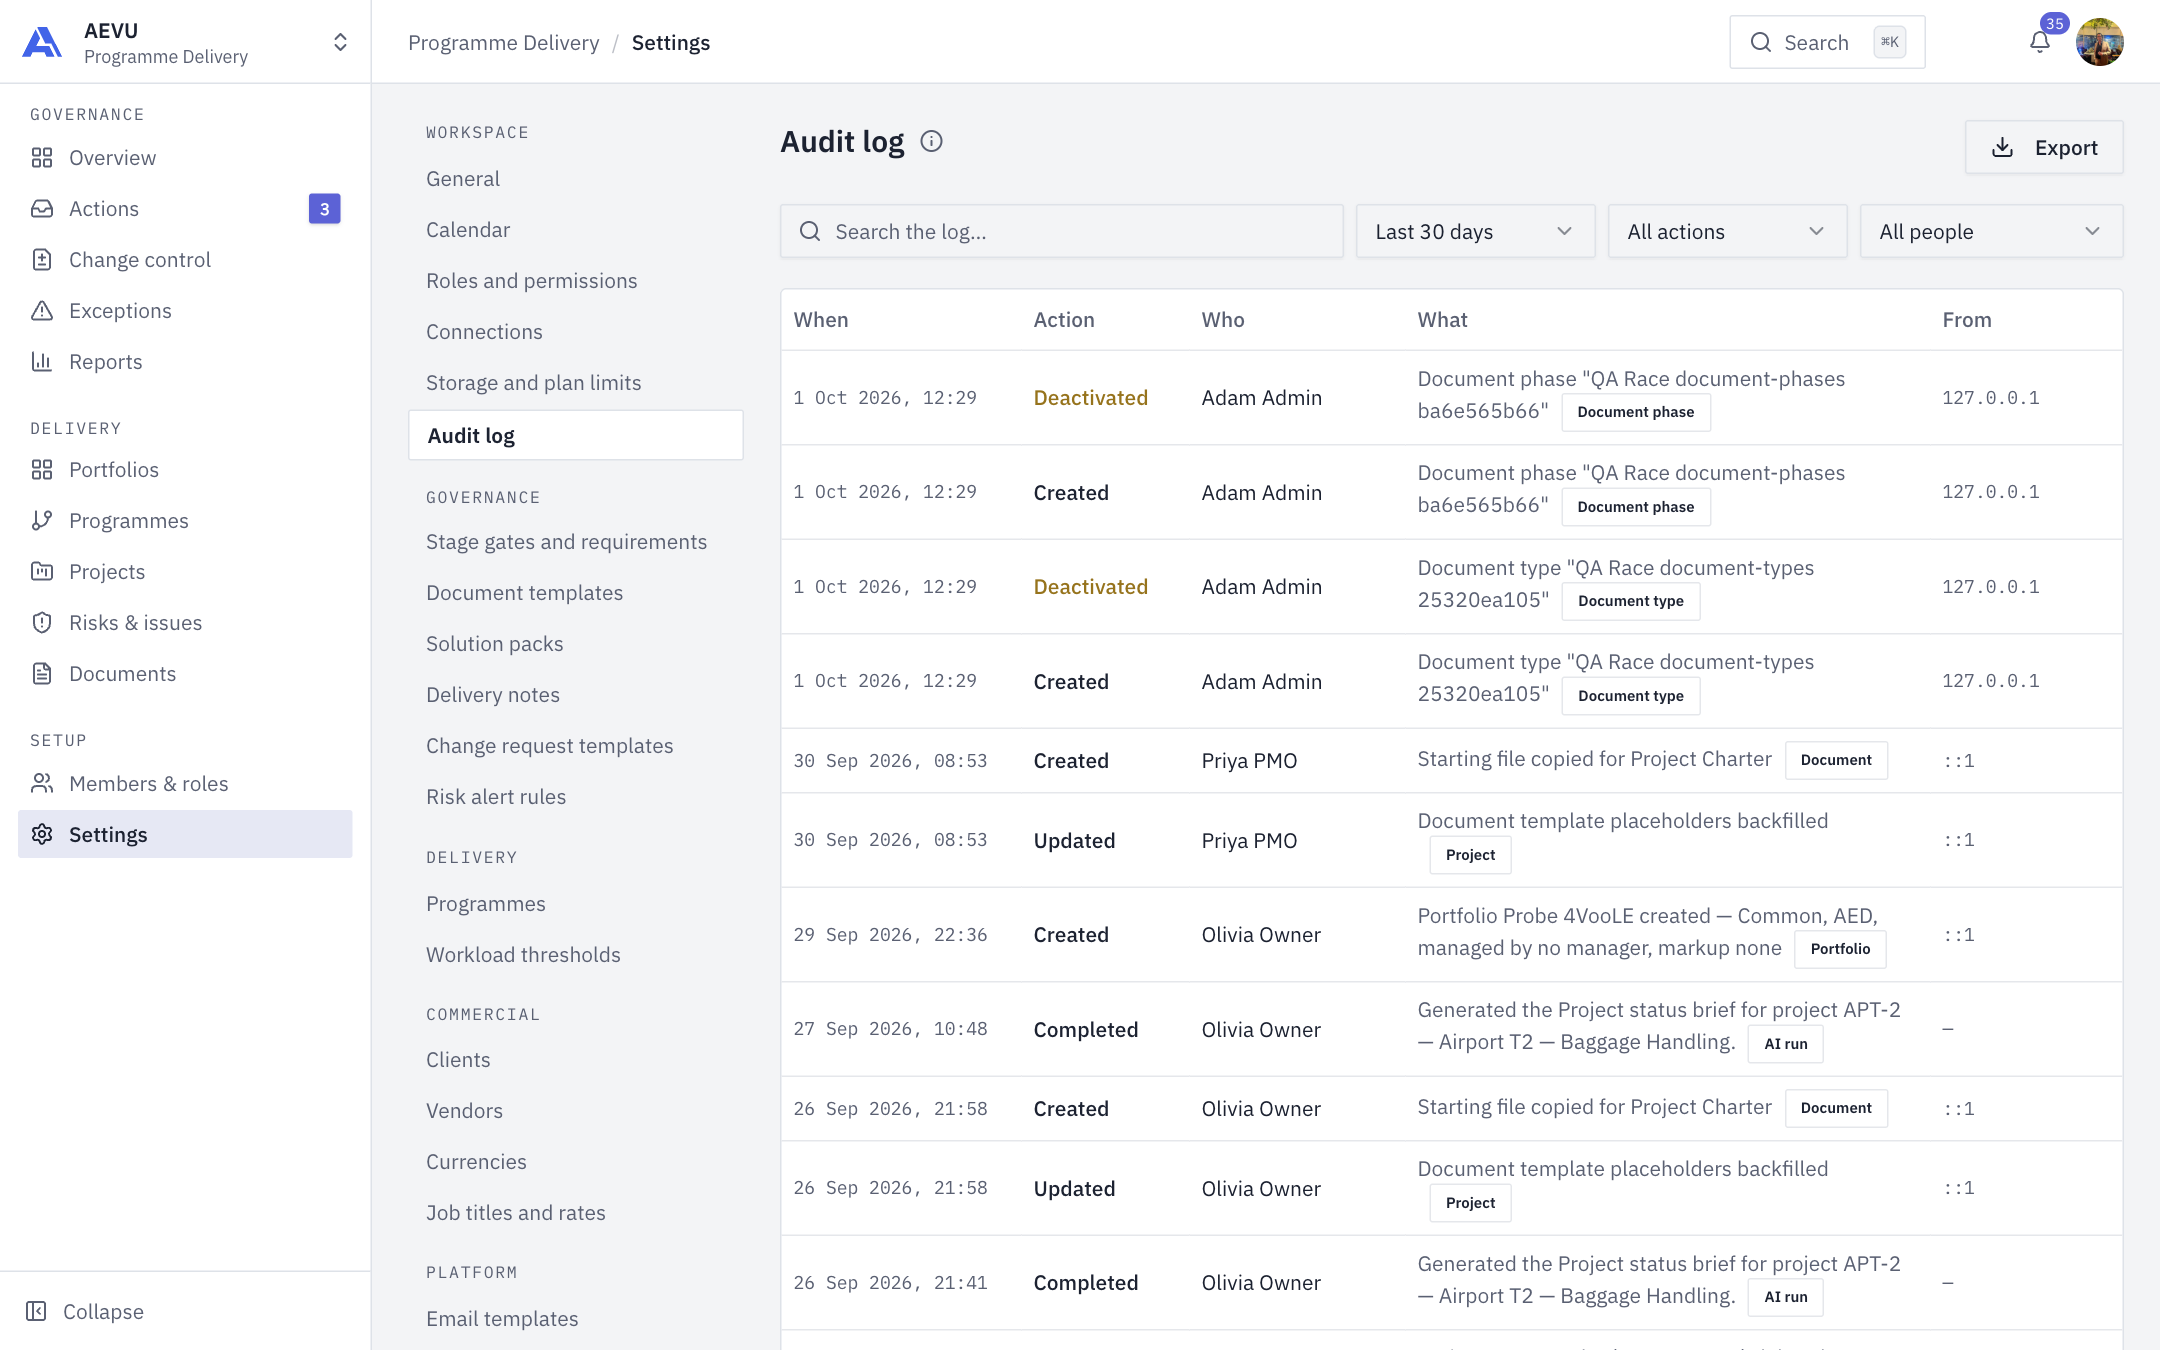Click the When column header
The height and width of the screenshot is (1350, 2160).
pos(820,319)
